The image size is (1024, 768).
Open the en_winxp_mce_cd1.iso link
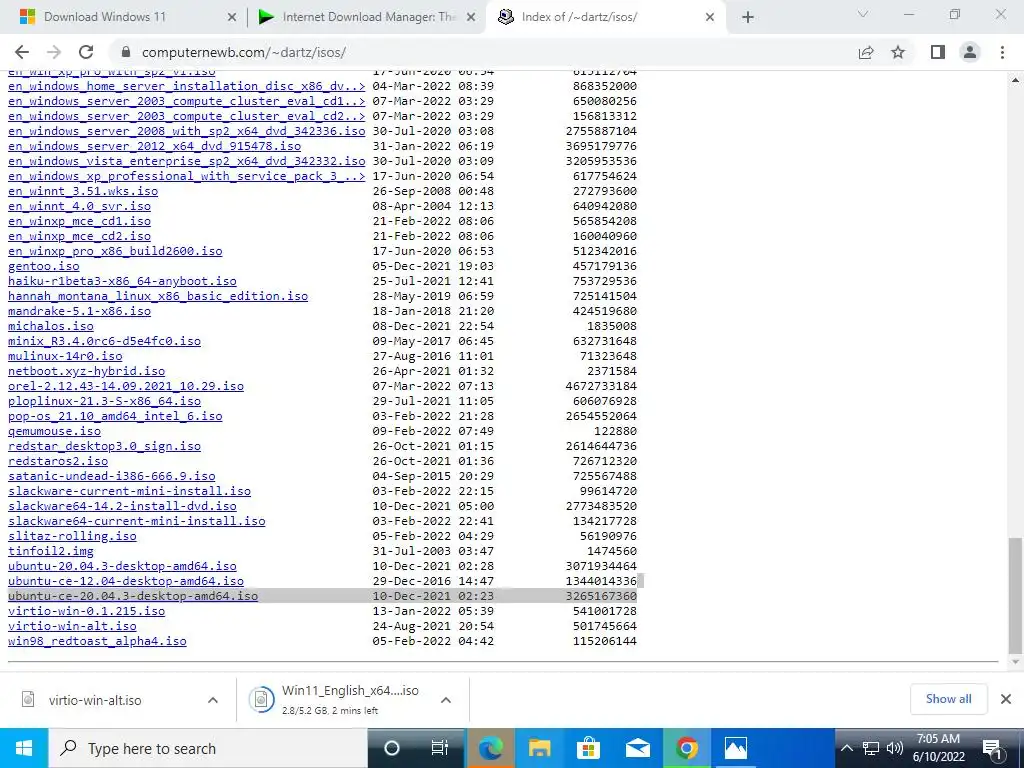click(x=79, y=221)
